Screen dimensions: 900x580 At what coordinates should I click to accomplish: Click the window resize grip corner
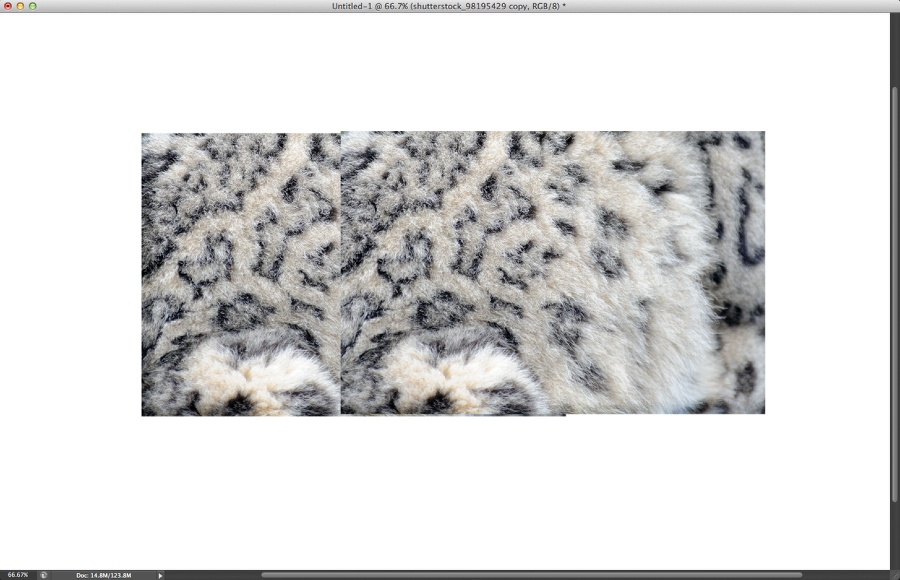coord(894,575)
